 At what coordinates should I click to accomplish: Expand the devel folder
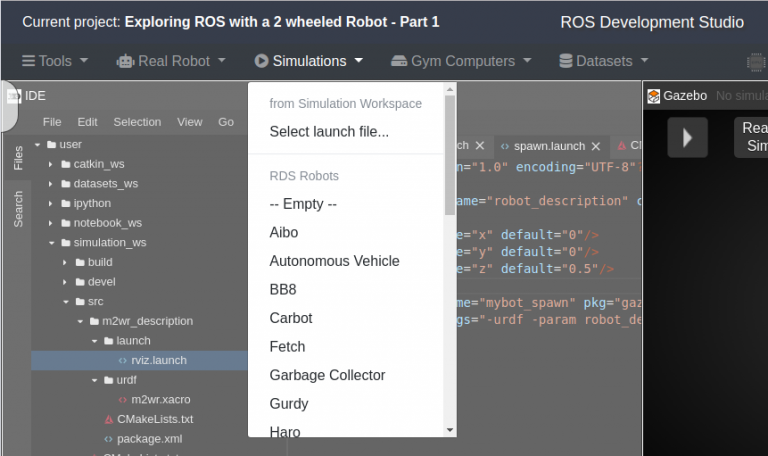pos(65,282)
